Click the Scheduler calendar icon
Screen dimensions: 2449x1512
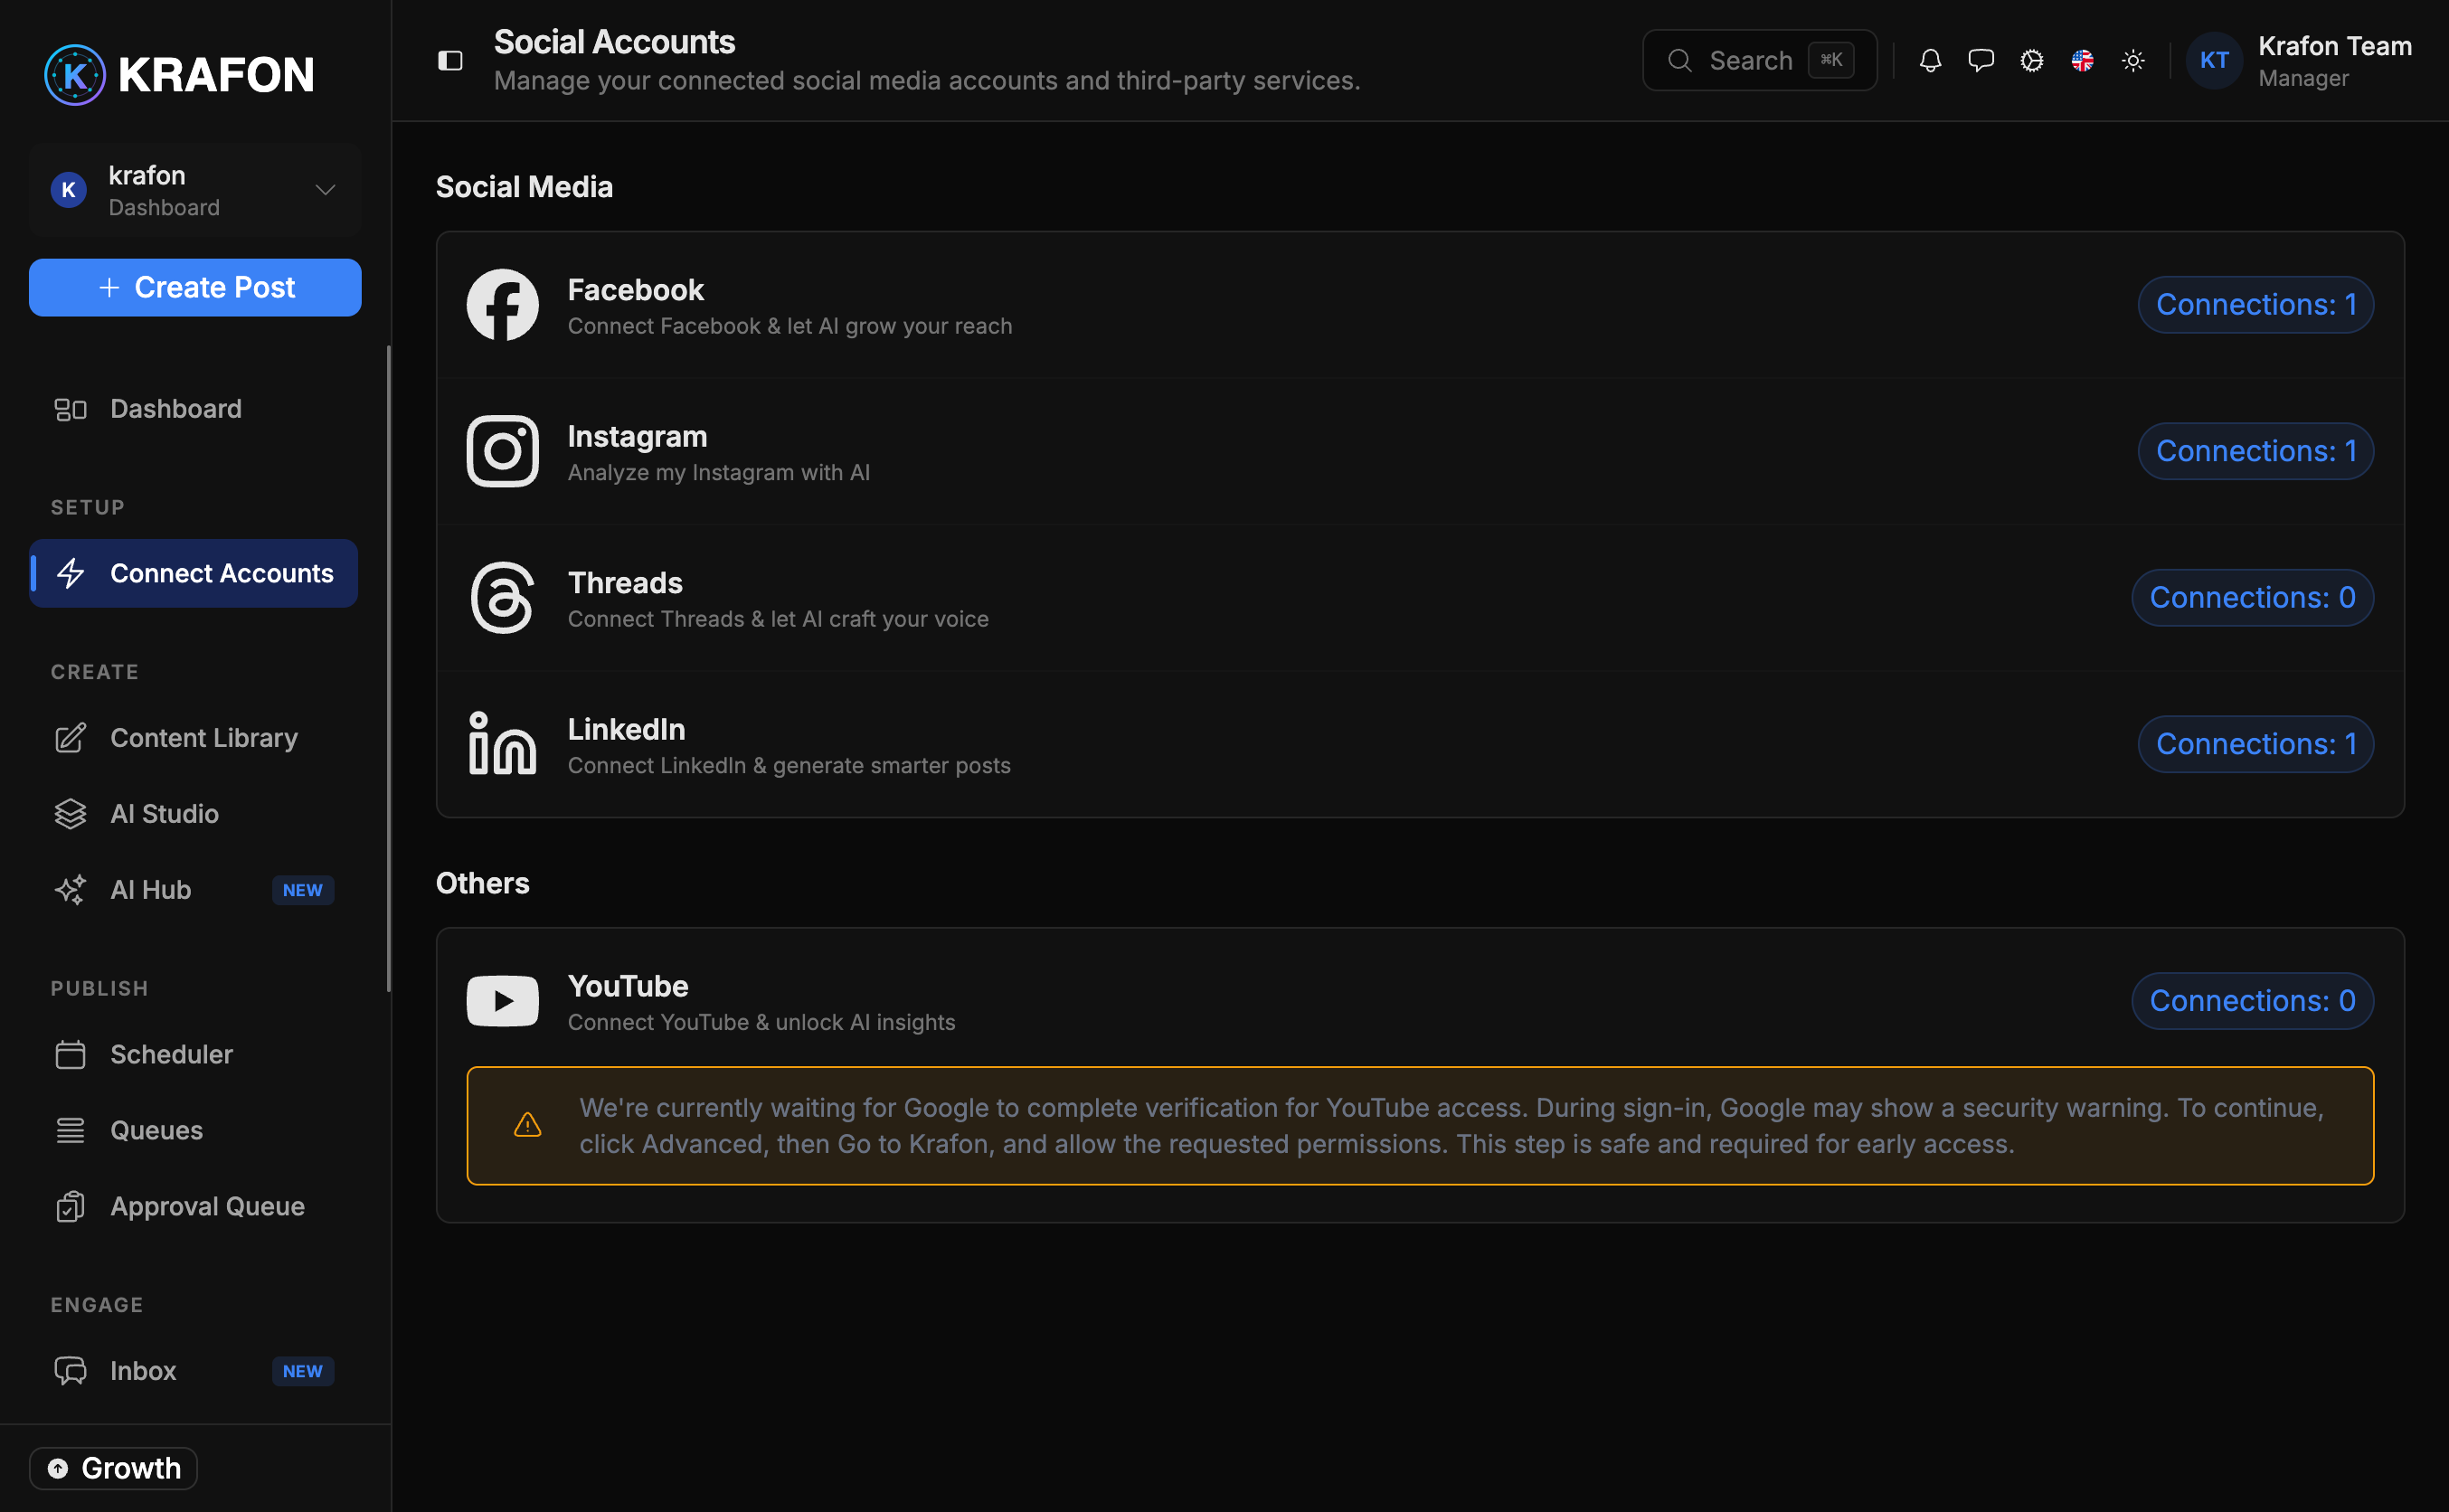click(70, 1054)
